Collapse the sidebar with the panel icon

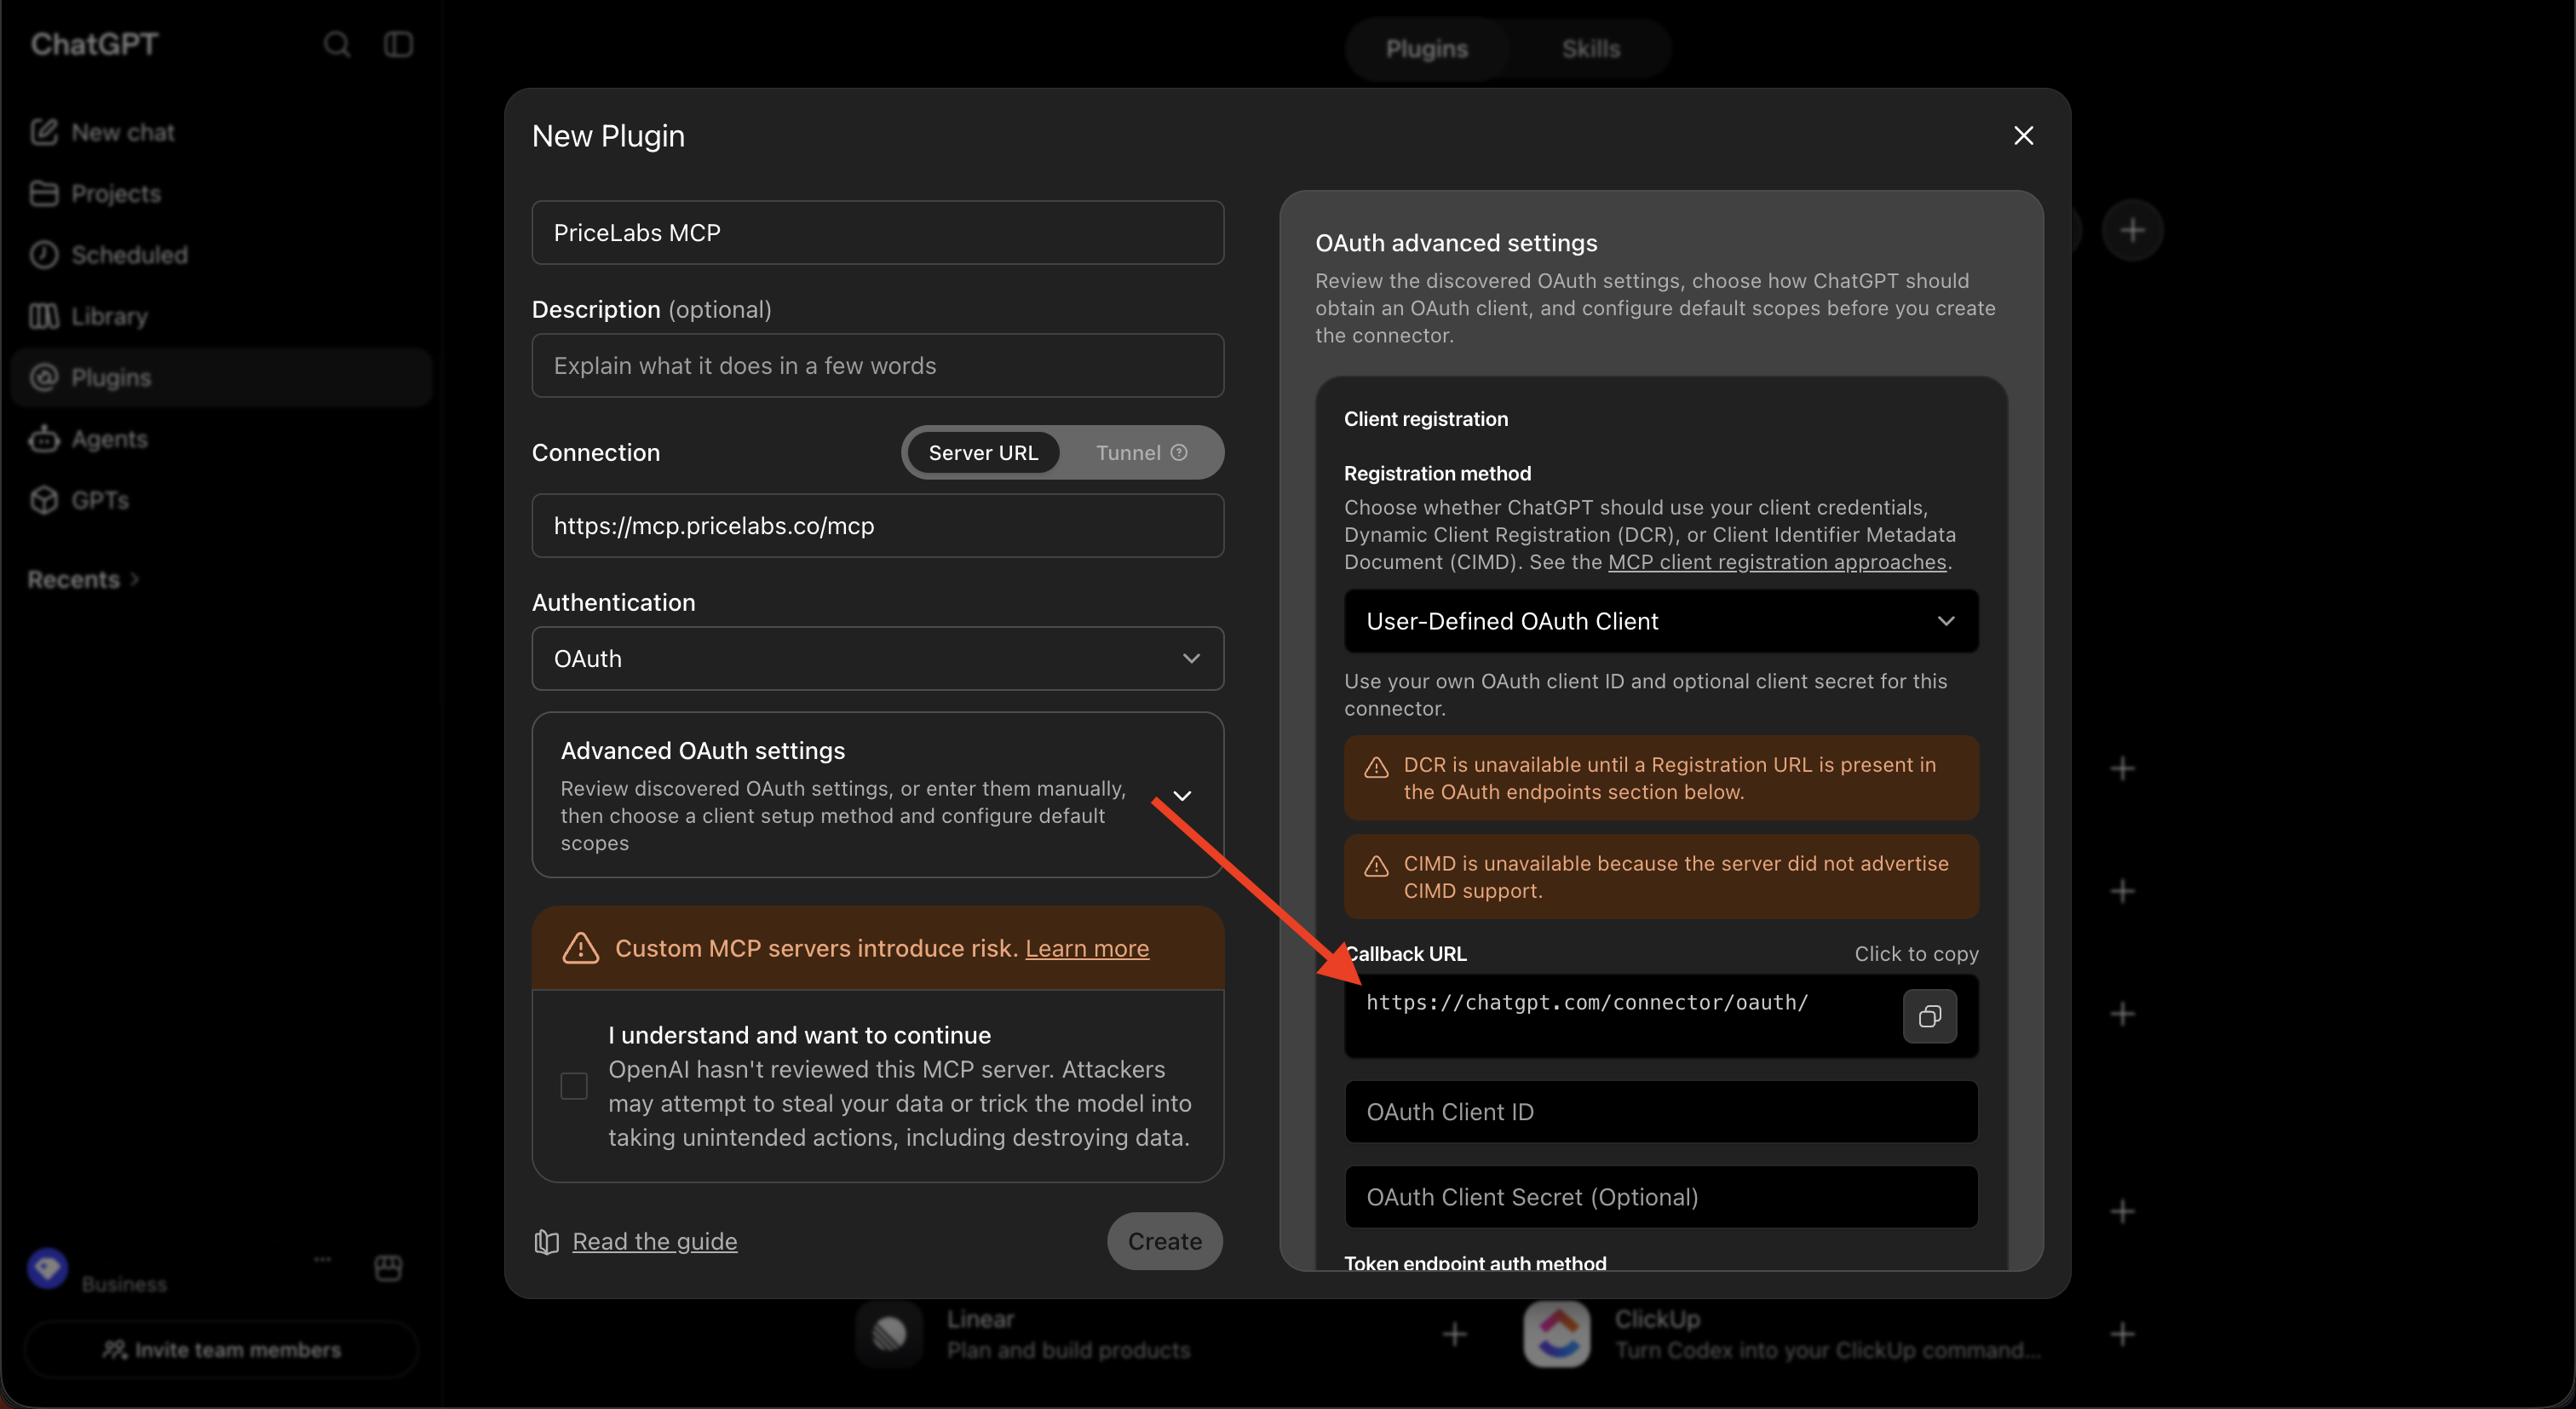click(x=398, y=44)
